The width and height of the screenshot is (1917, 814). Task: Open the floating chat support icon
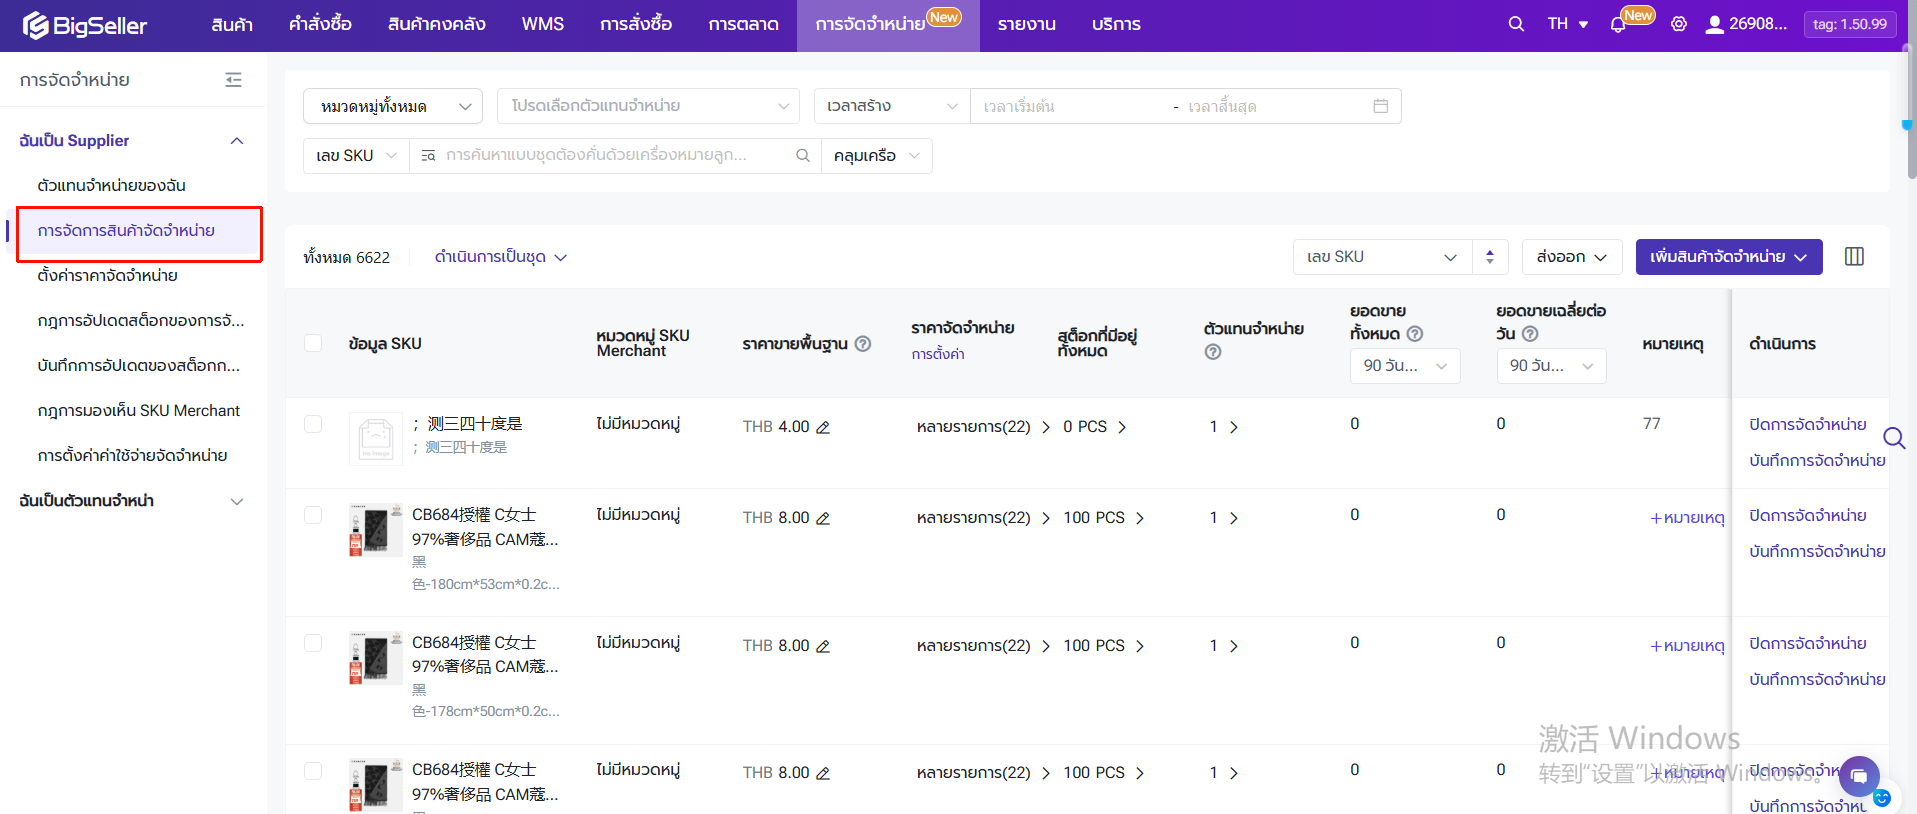[1859, 776]
